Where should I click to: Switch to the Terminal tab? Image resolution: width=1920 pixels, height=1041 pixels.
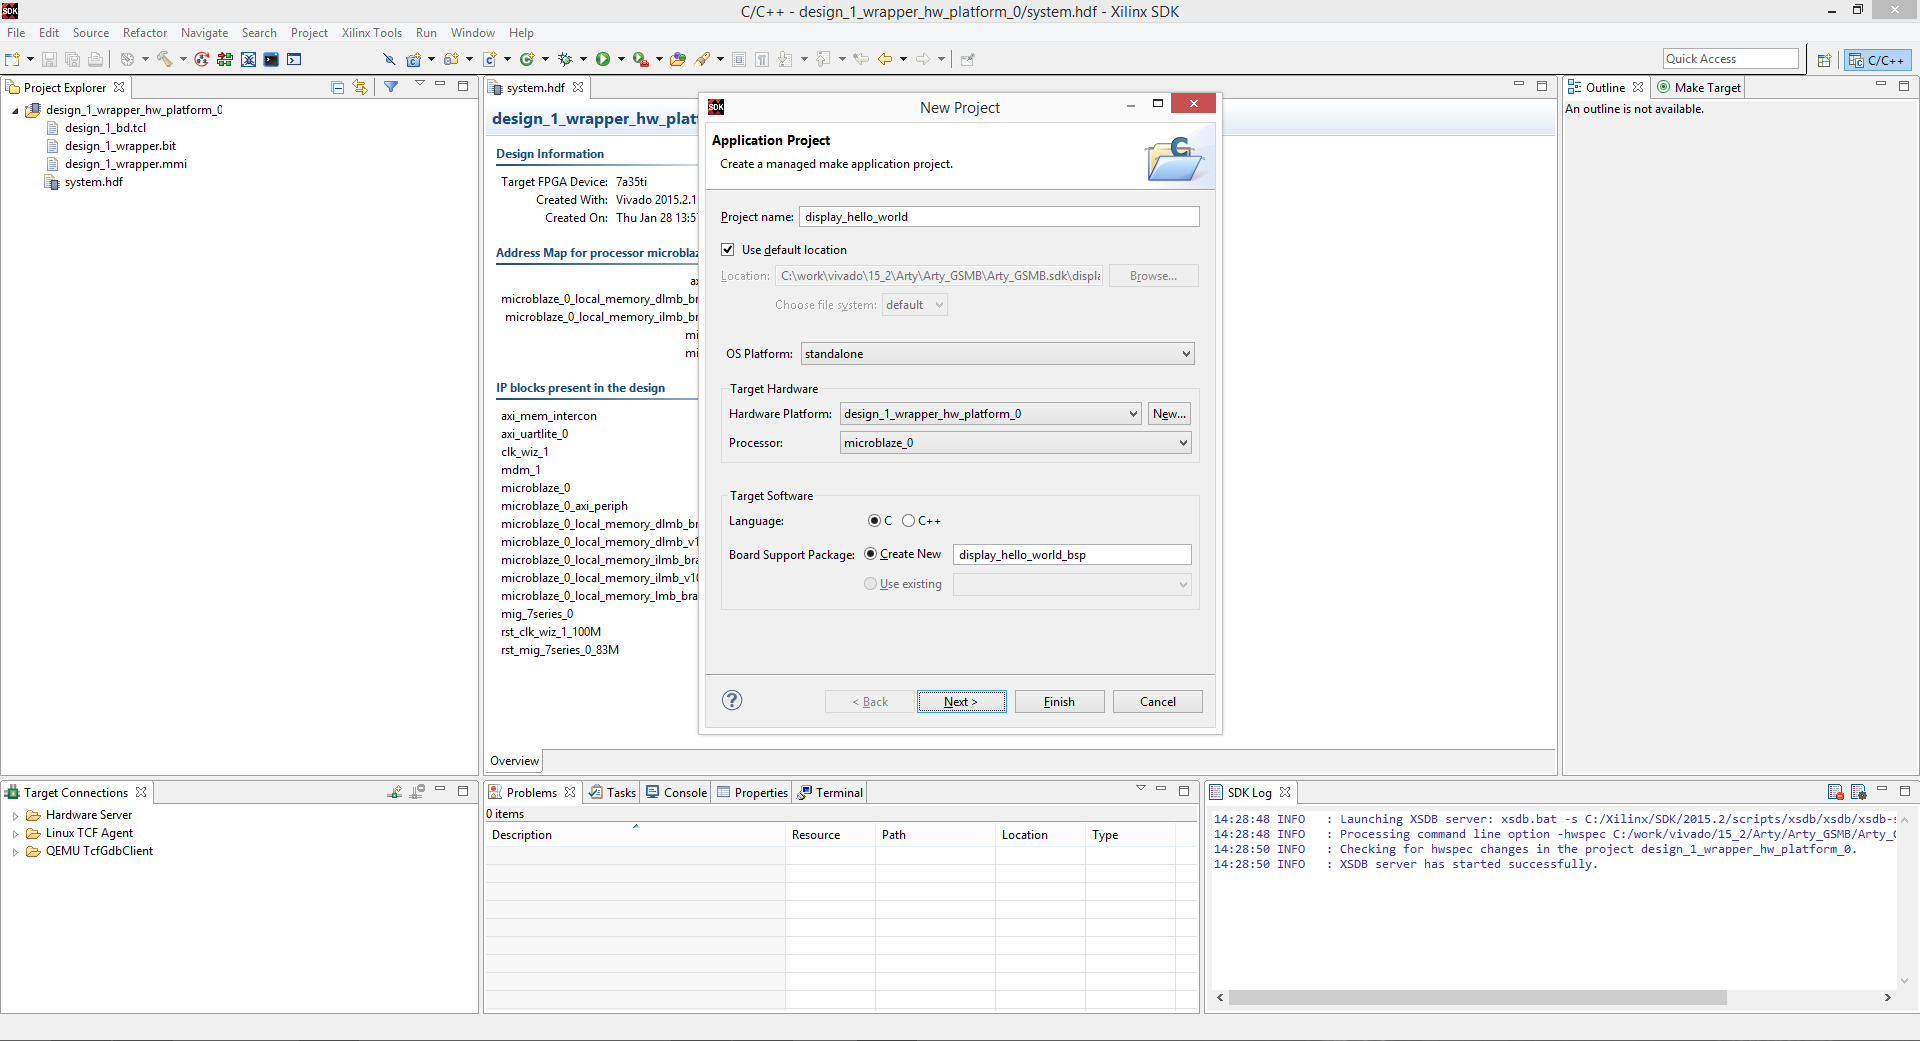[x=830, y=792]
